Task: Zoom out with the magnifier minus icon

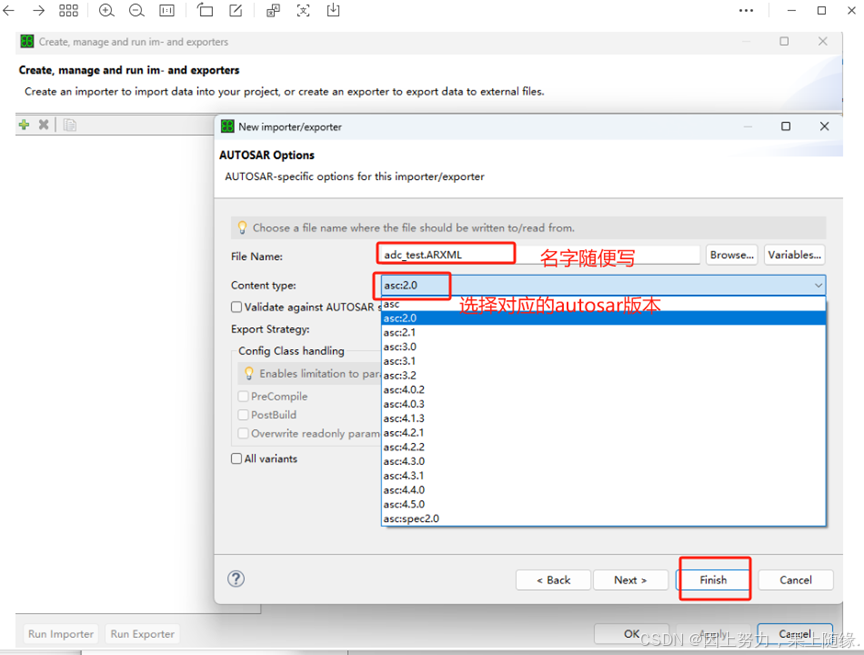Action: (x=136, y=10)
